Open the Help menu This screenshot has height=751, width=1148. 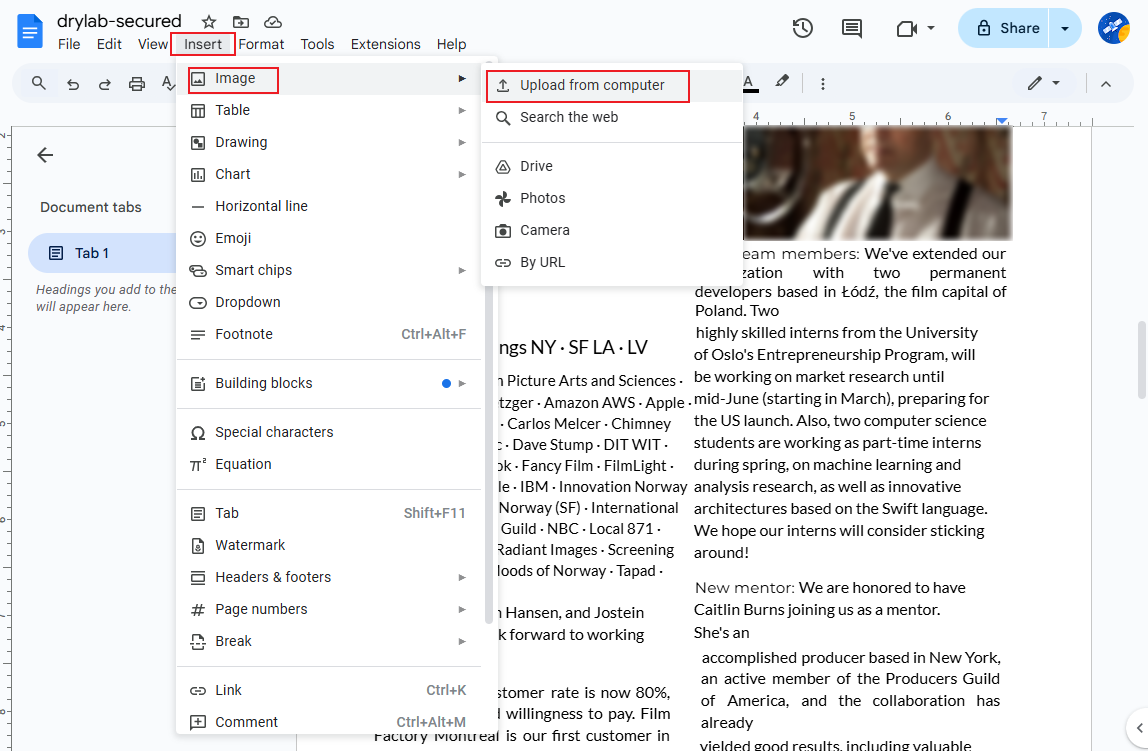(x=451, y=44)
